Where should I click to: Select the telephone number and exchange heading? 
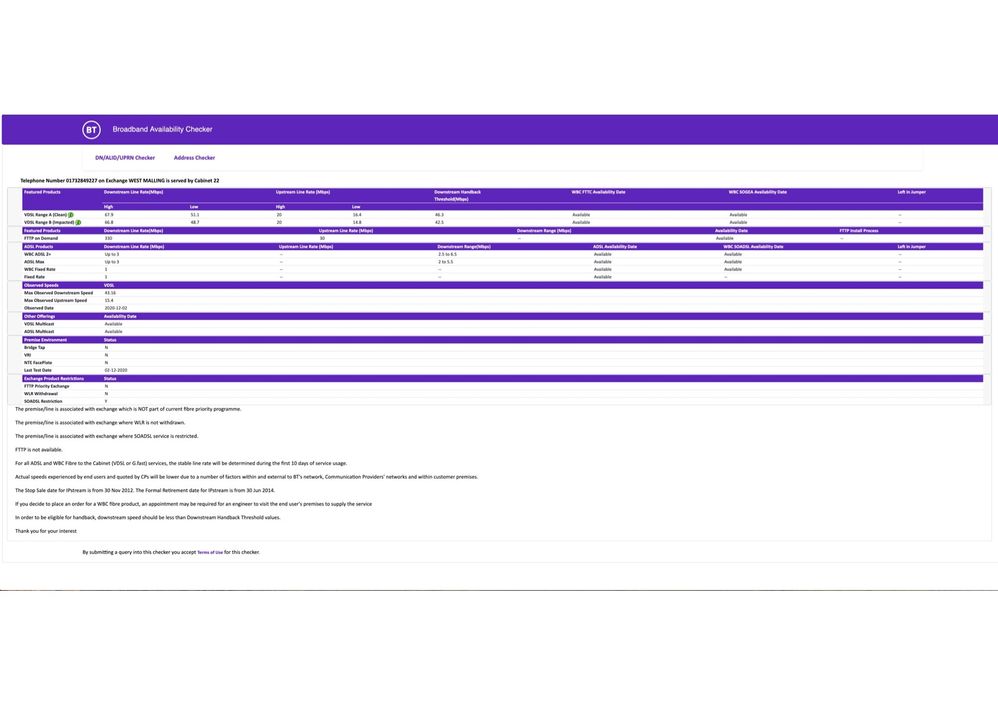120,181
